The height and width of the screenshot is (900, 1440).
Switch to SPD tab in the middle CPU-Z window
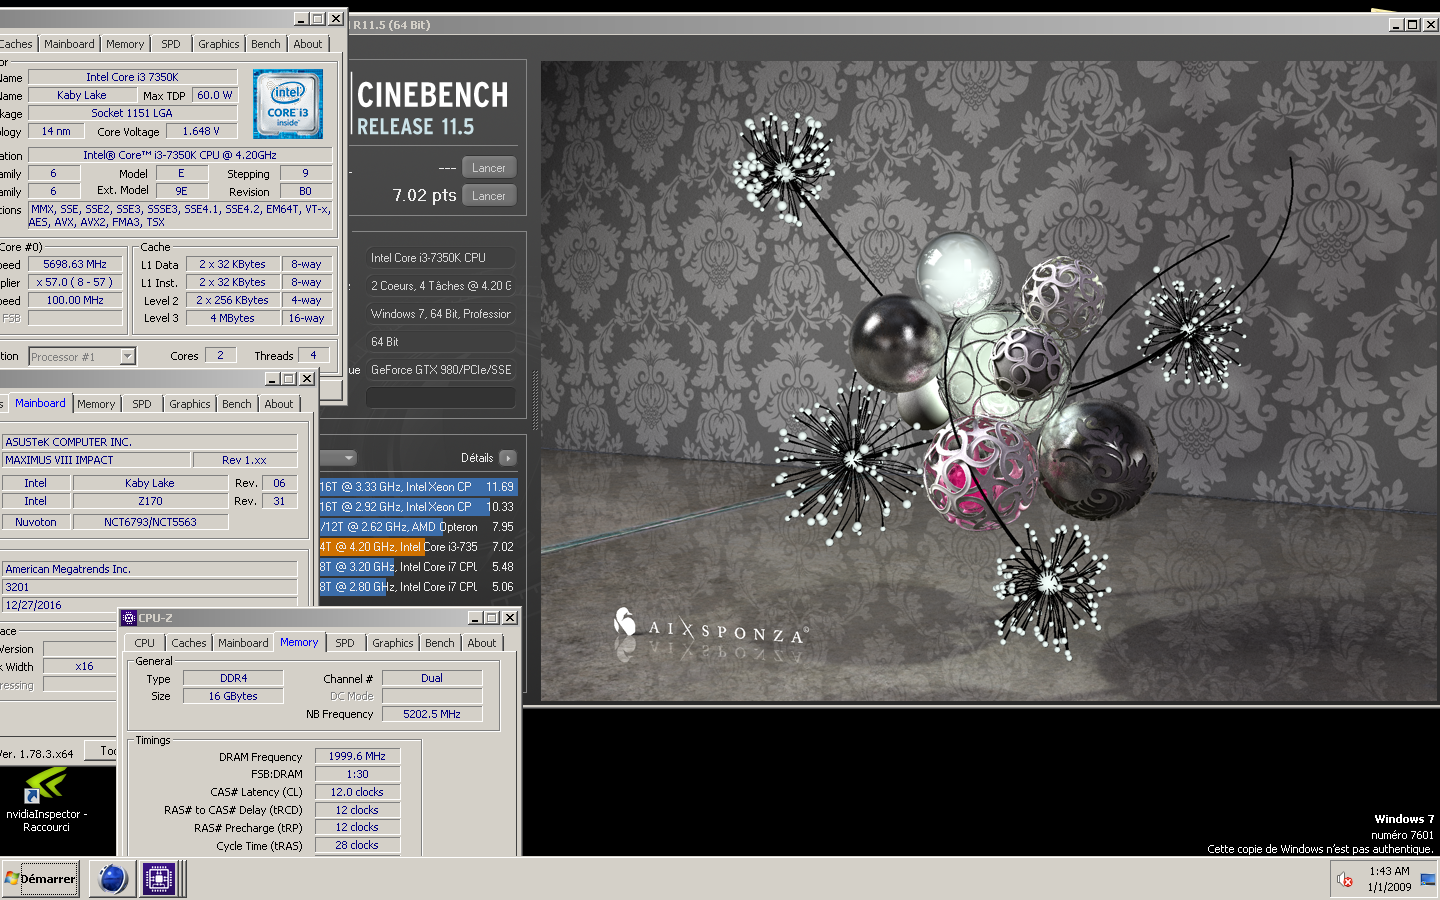pyautogui.click(x=142, y=404)
